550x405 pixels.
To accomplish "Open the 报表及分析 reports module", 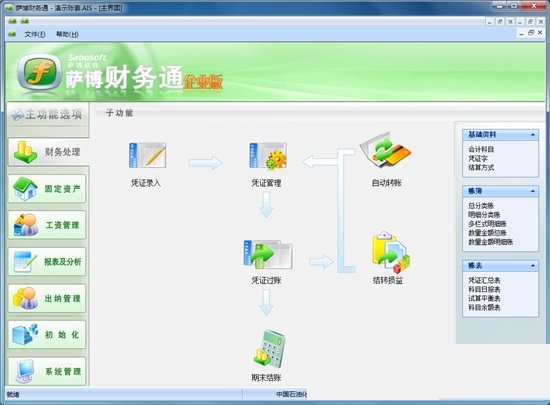I will tap(47, 262).
